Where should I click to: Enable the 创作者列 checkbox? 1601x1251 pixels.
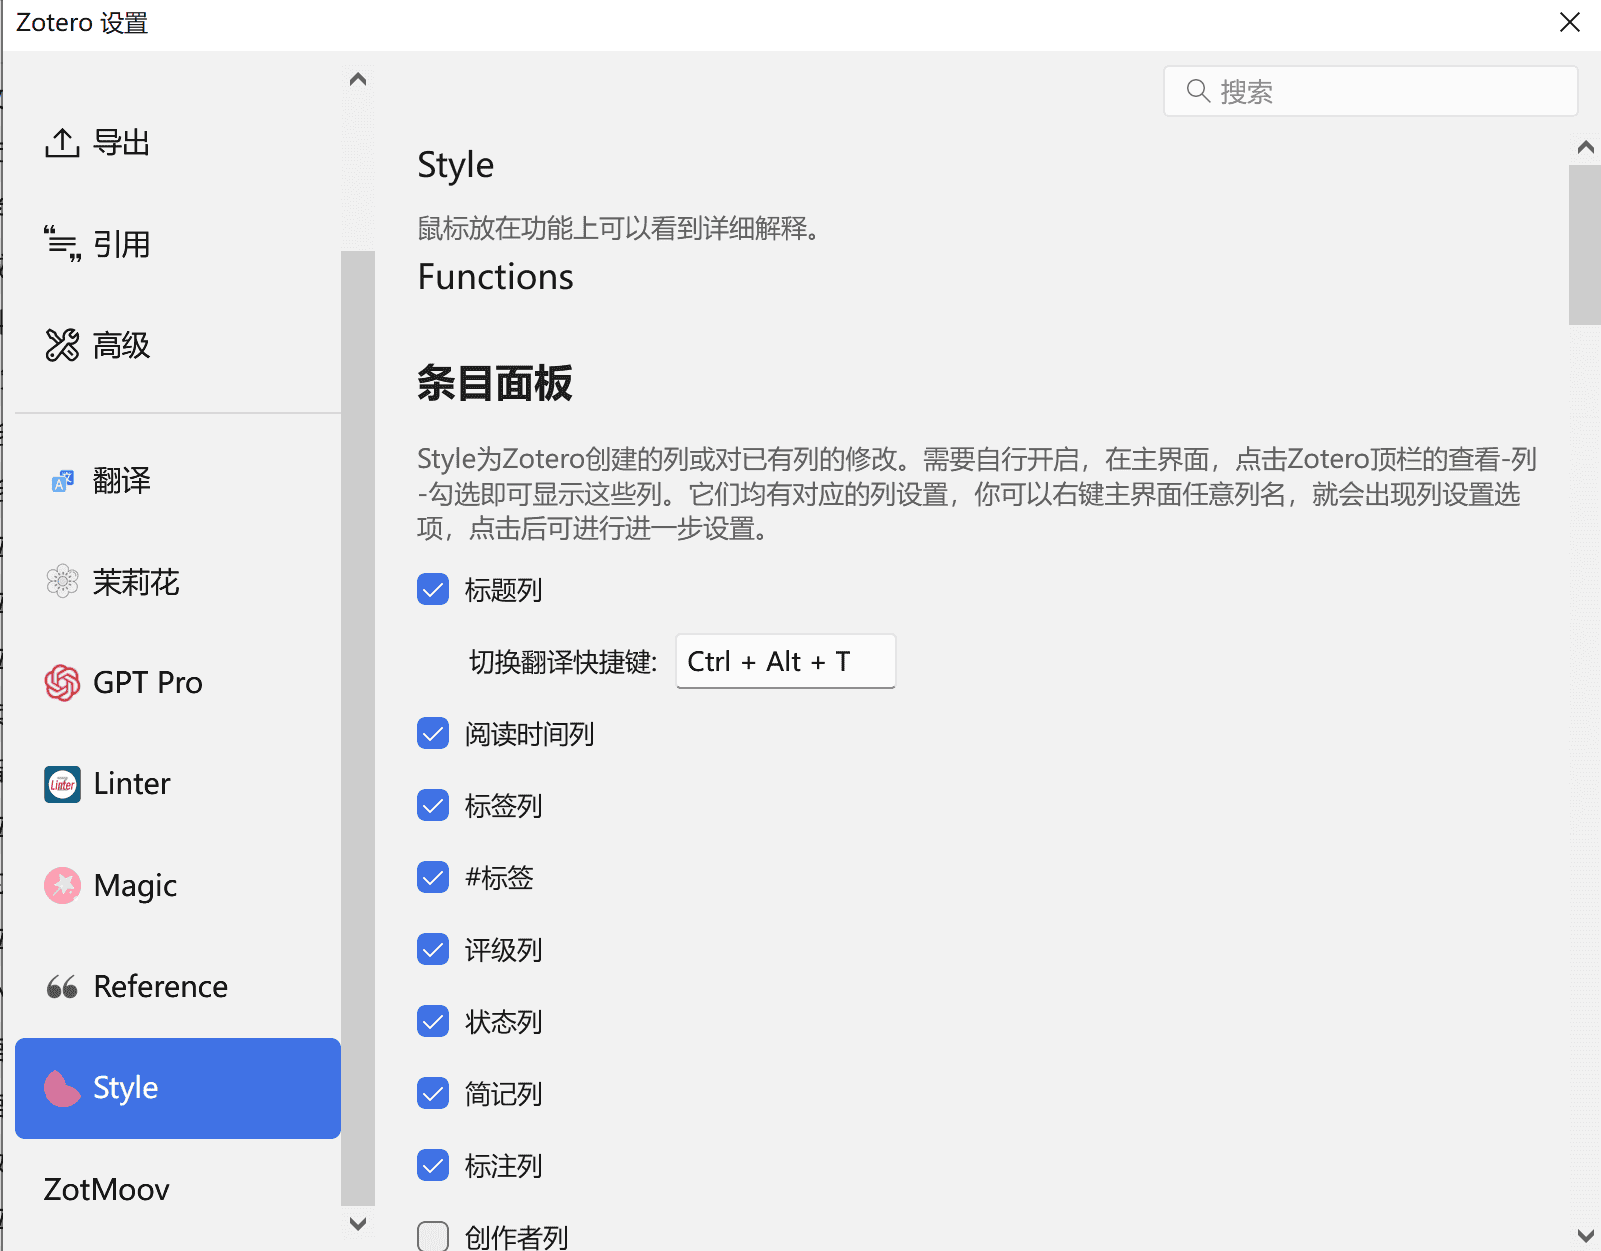coord(432,1236)
